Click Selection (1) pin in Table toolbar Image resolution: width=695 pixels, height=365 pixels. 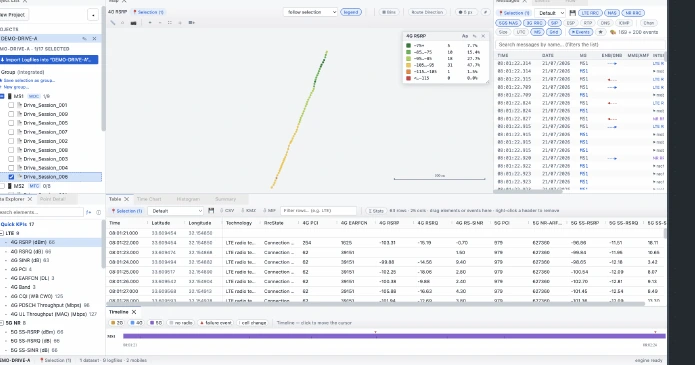point(127,211)
